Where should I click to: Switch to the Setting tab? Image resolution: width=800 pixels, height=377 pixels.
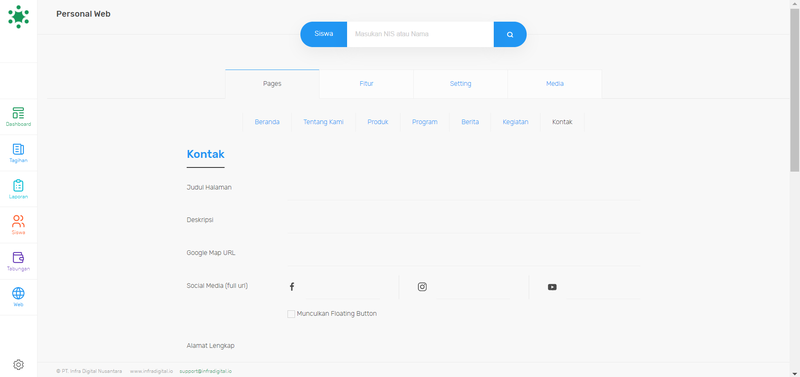[x=460, y=84]
